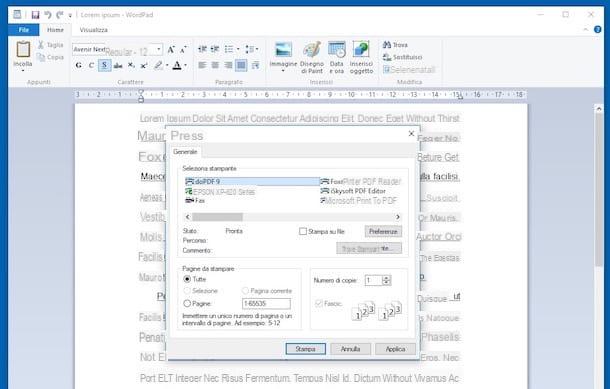
Task: Open line spacing dropdown
Action: coord(252,49)
